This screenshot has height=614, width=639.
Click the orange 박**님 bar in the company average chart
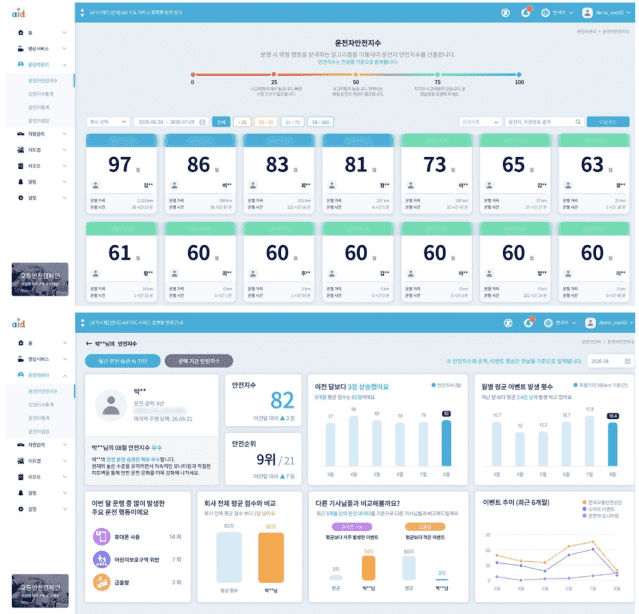(271, 558)
